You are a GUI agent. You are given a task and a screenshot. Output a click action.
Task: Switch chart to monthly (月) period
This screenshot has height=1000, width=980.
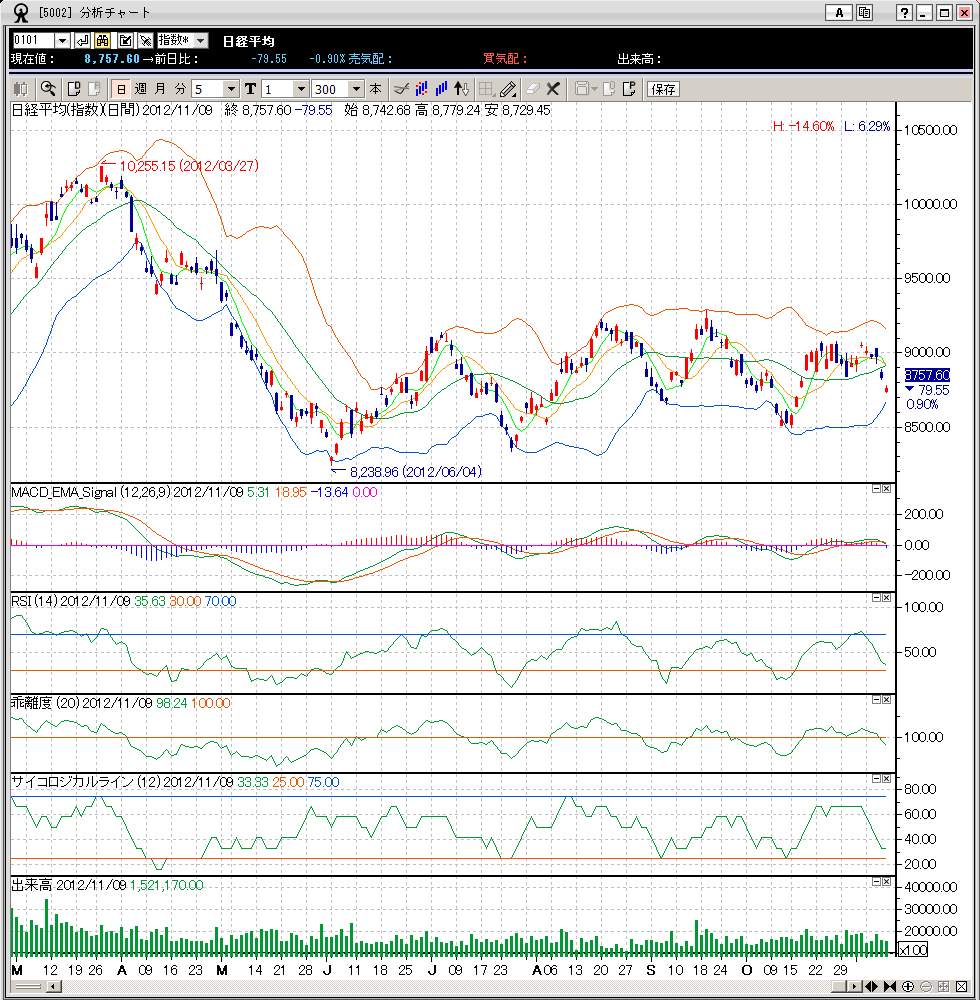[160, 88]
